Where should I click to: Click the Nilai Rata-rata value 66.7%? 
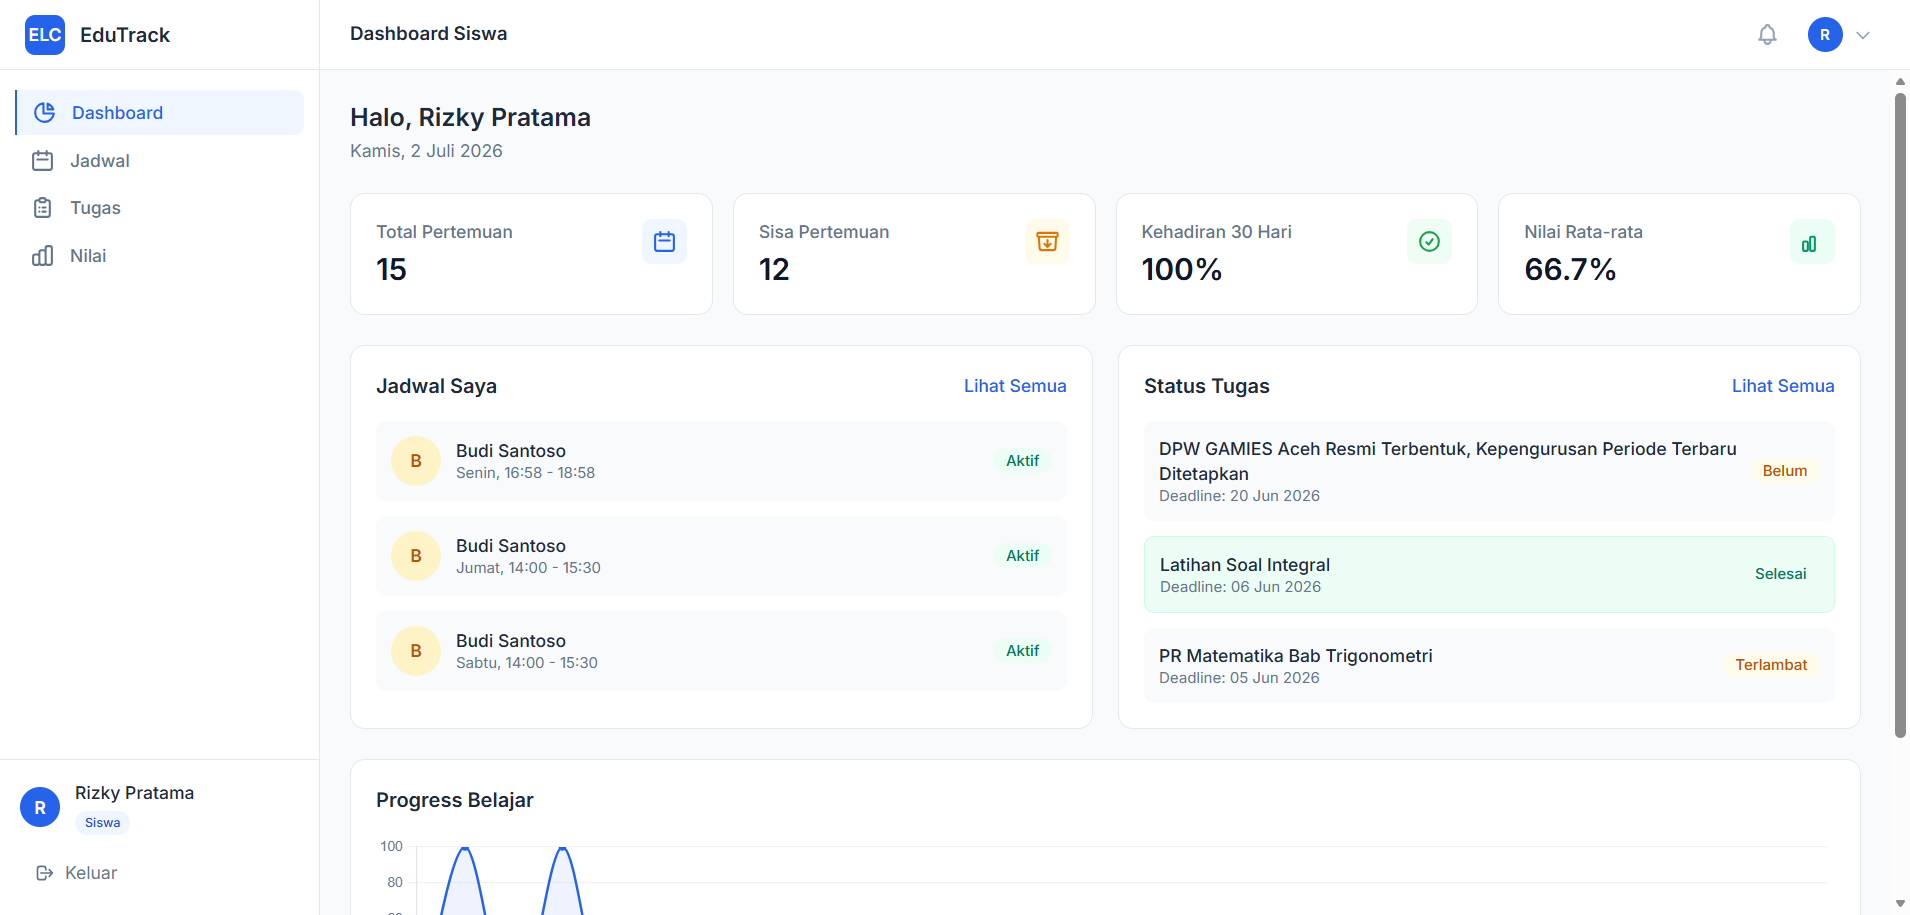point(1570,270)
